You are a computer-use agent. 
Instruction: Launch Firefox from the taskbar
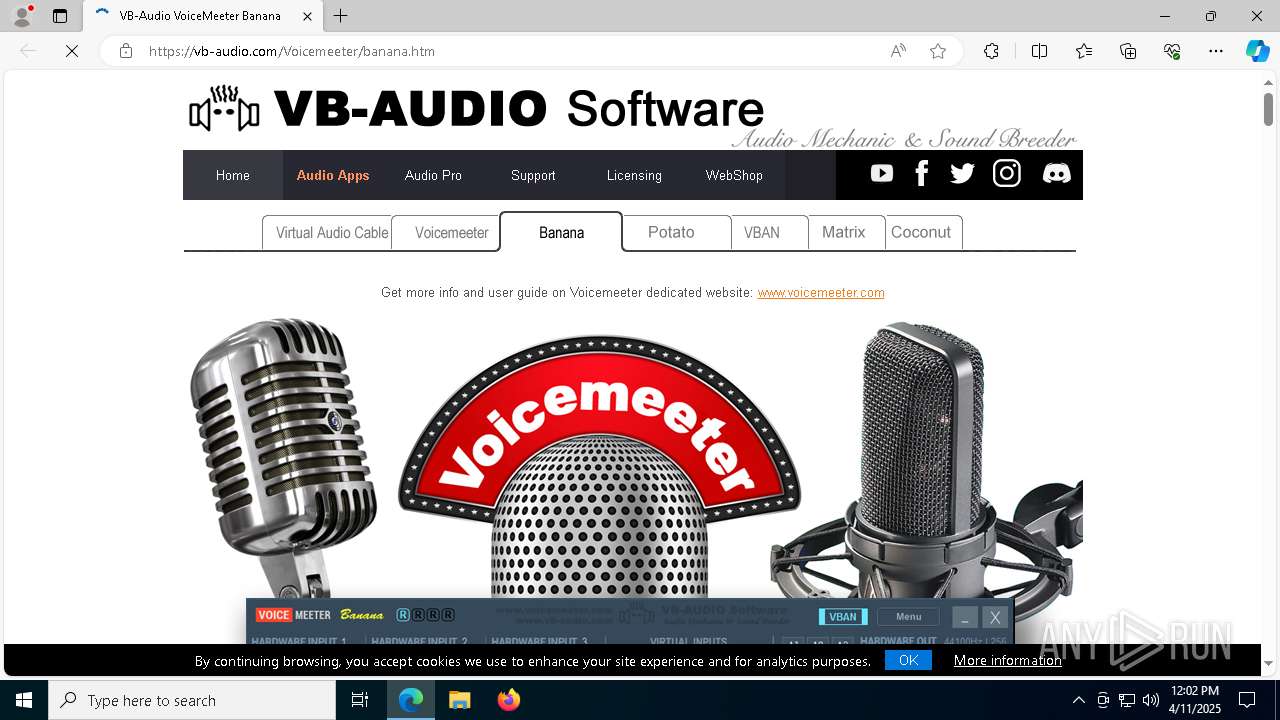tap(509, 700)
